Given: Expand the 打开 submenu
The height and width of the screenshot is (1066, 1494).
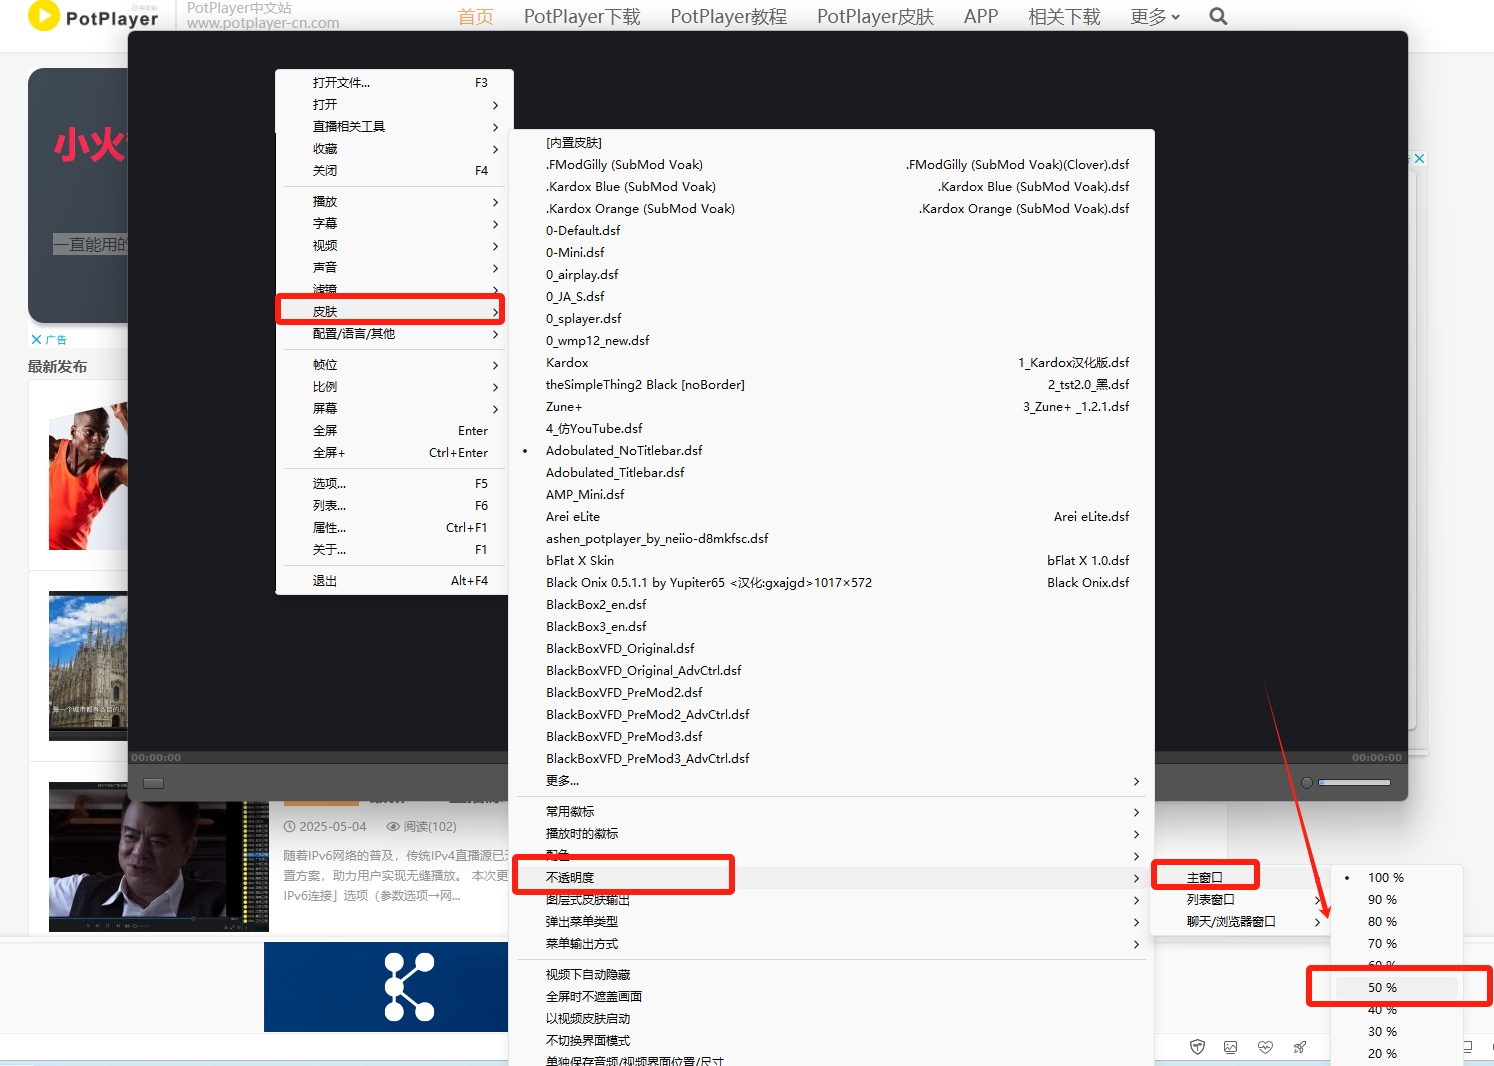Looking at the screenshot, I should pyautogui.click(x=392, y=105).
